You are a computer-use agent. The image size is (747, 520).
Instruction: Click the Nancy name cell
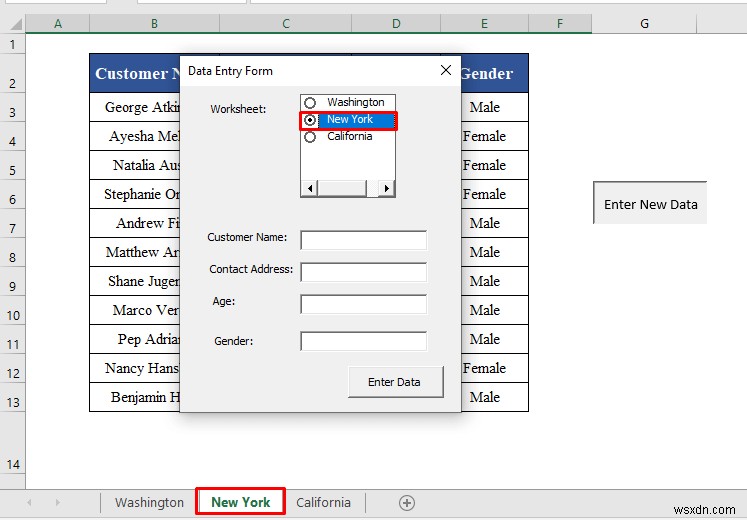(135, 368)
